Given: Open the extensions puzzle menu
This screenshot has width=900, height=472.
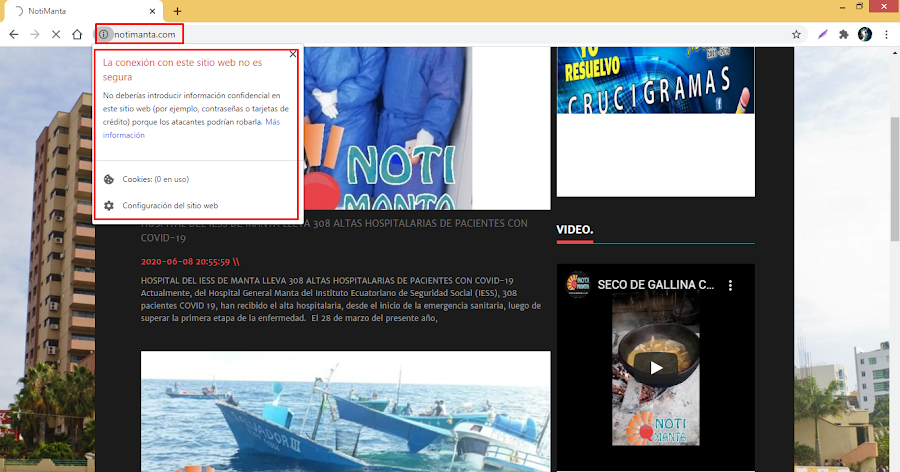Looking at the screenshot, I should tap(843, 34).
